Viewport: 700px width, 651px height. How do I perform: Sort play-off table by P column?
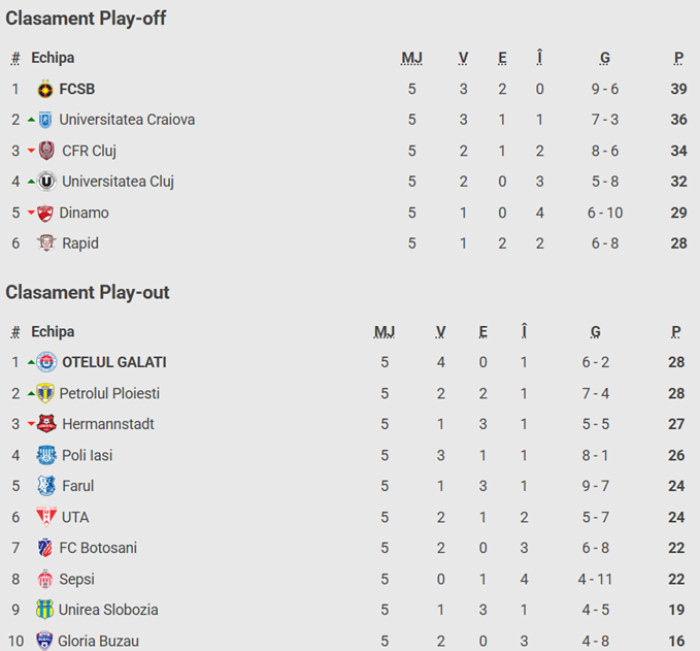[x=679, y=58]
